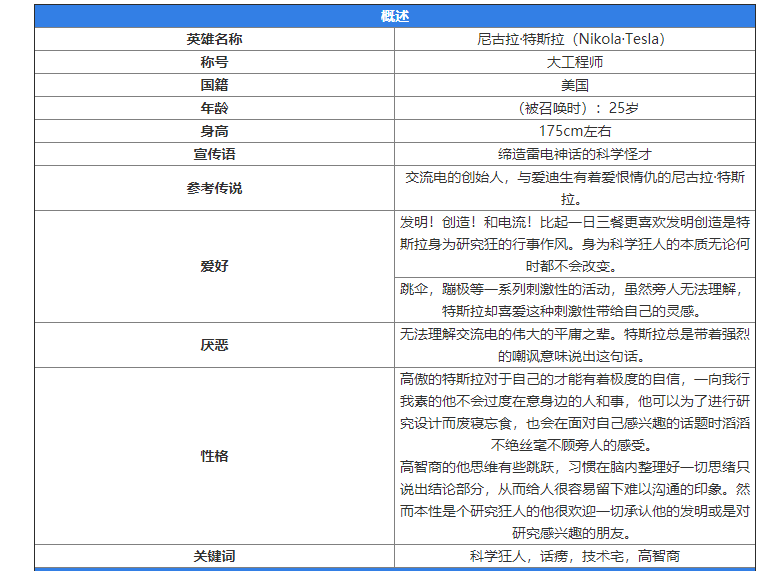Click the keywords value 科学狂人, 话痨, 技术宅
The image size is (782, 571).
pyautogui.click(x=574, y=556)
